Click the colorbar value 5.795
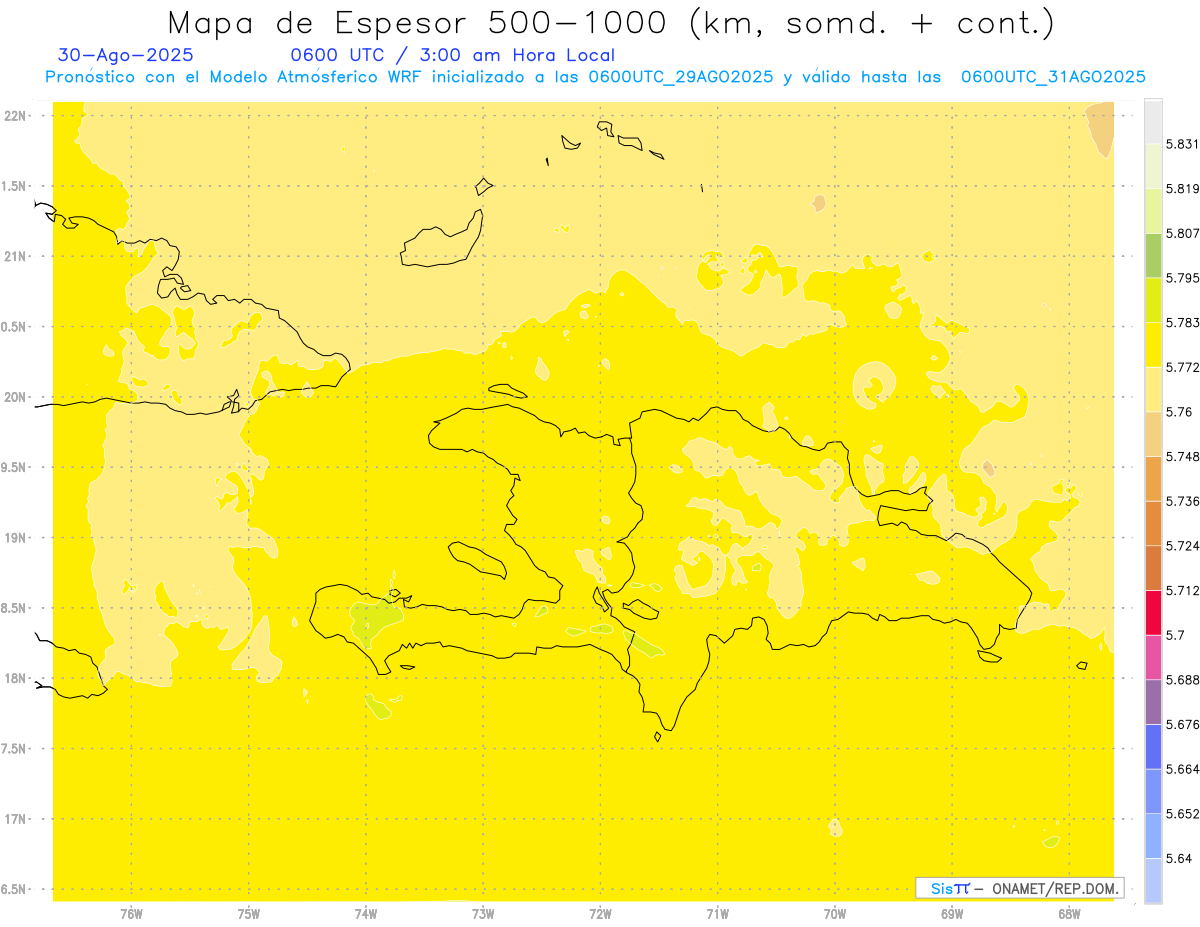 click(x=1183, y=277)
